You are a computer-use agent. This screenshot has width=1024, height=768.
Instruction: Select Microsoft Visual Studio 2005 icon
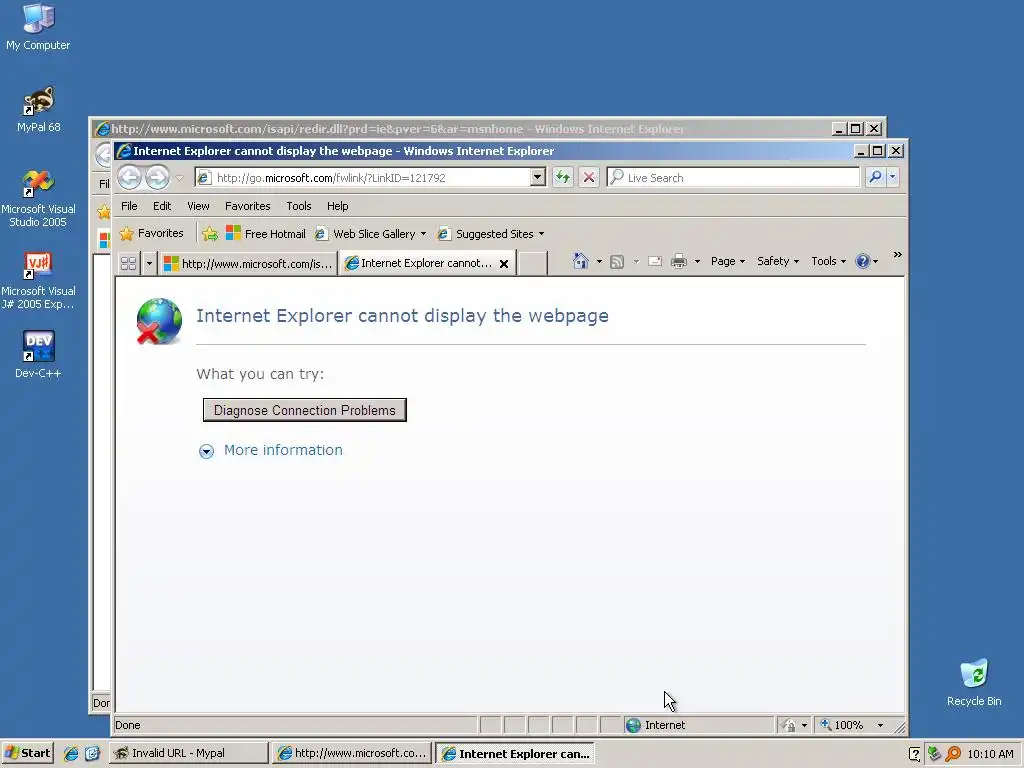[38, 198]
